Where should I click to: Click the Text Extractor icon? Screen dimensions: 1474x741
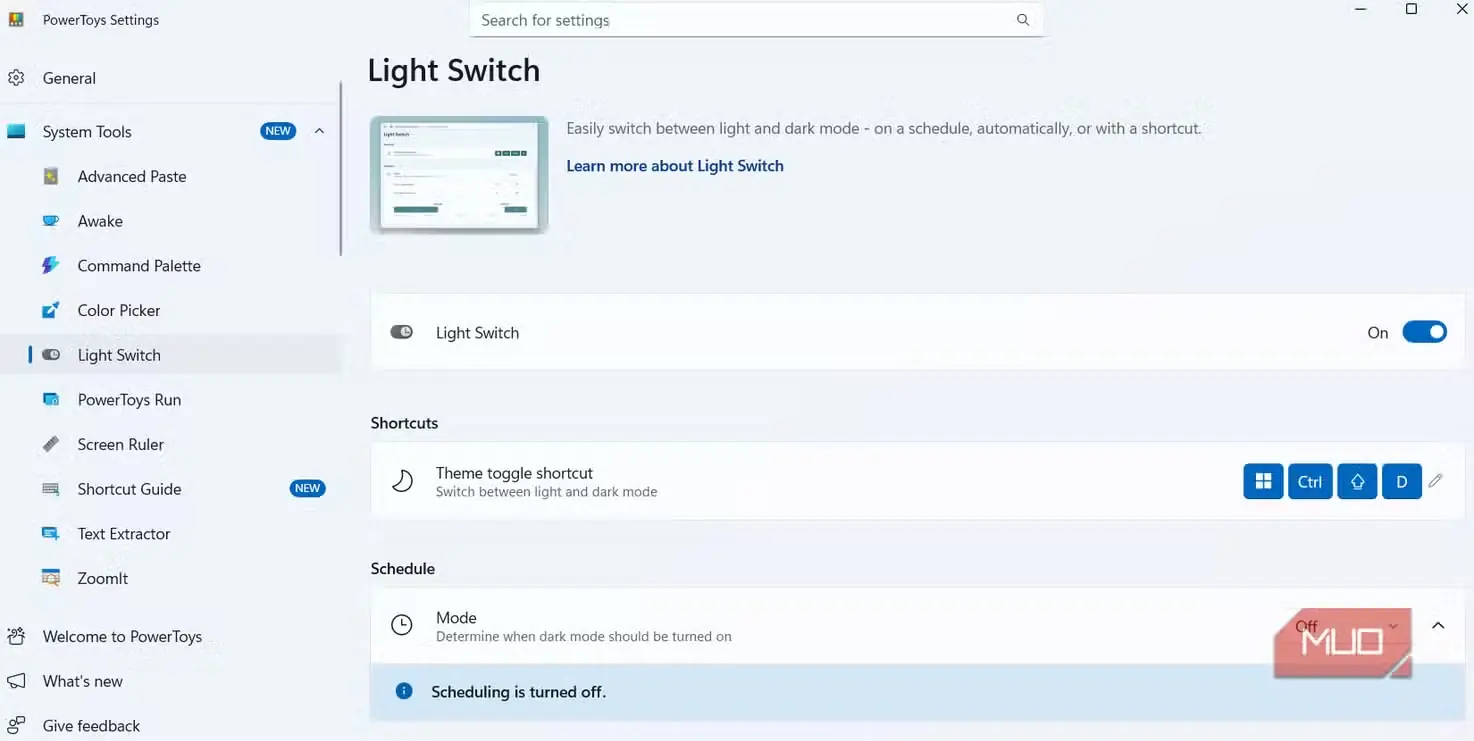[51, 533]
